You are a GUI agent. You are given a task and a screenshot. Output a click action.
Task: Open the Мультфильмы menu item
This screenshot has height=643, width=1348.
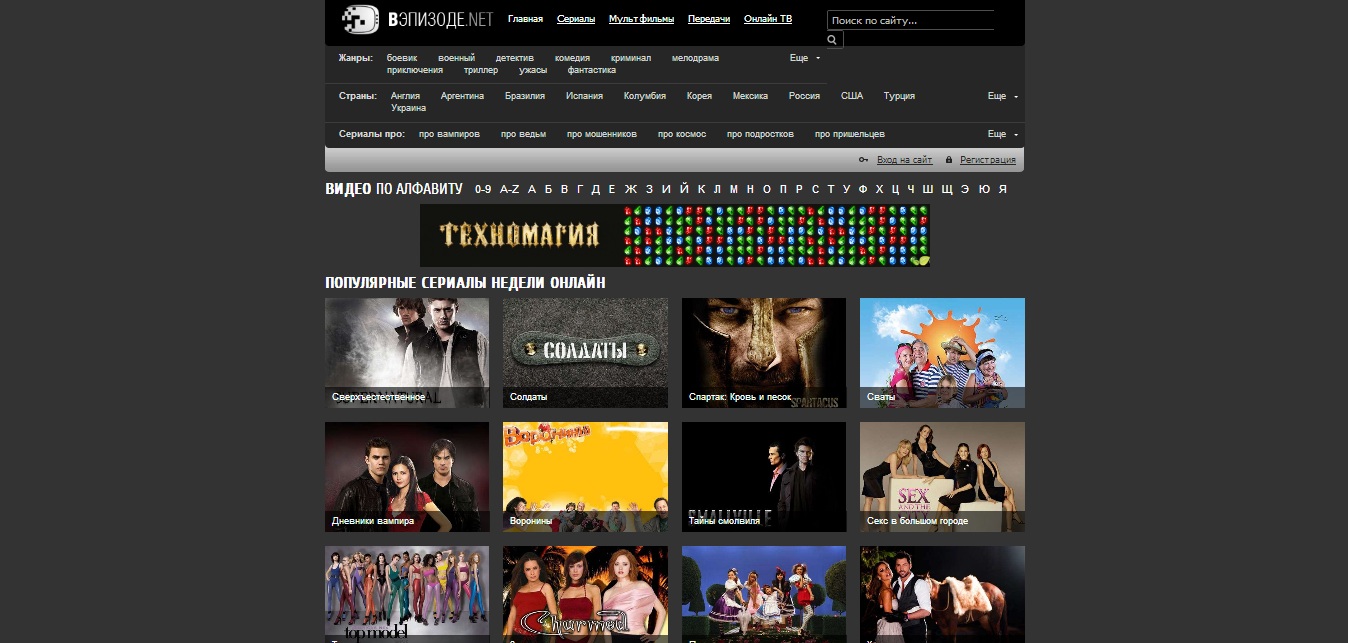pyautogui.click(x=641, y=19)
